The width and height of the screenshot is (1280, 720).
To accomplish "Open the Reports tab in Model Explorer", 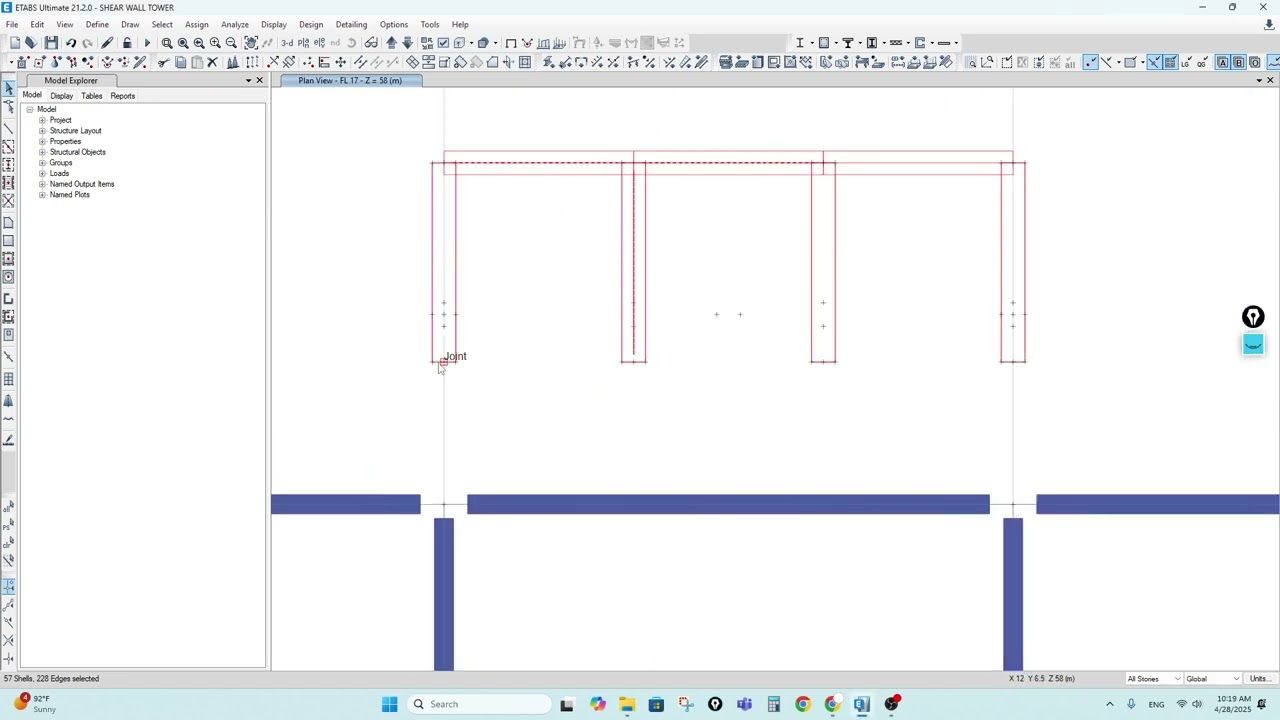I will [x=123, y=96].
